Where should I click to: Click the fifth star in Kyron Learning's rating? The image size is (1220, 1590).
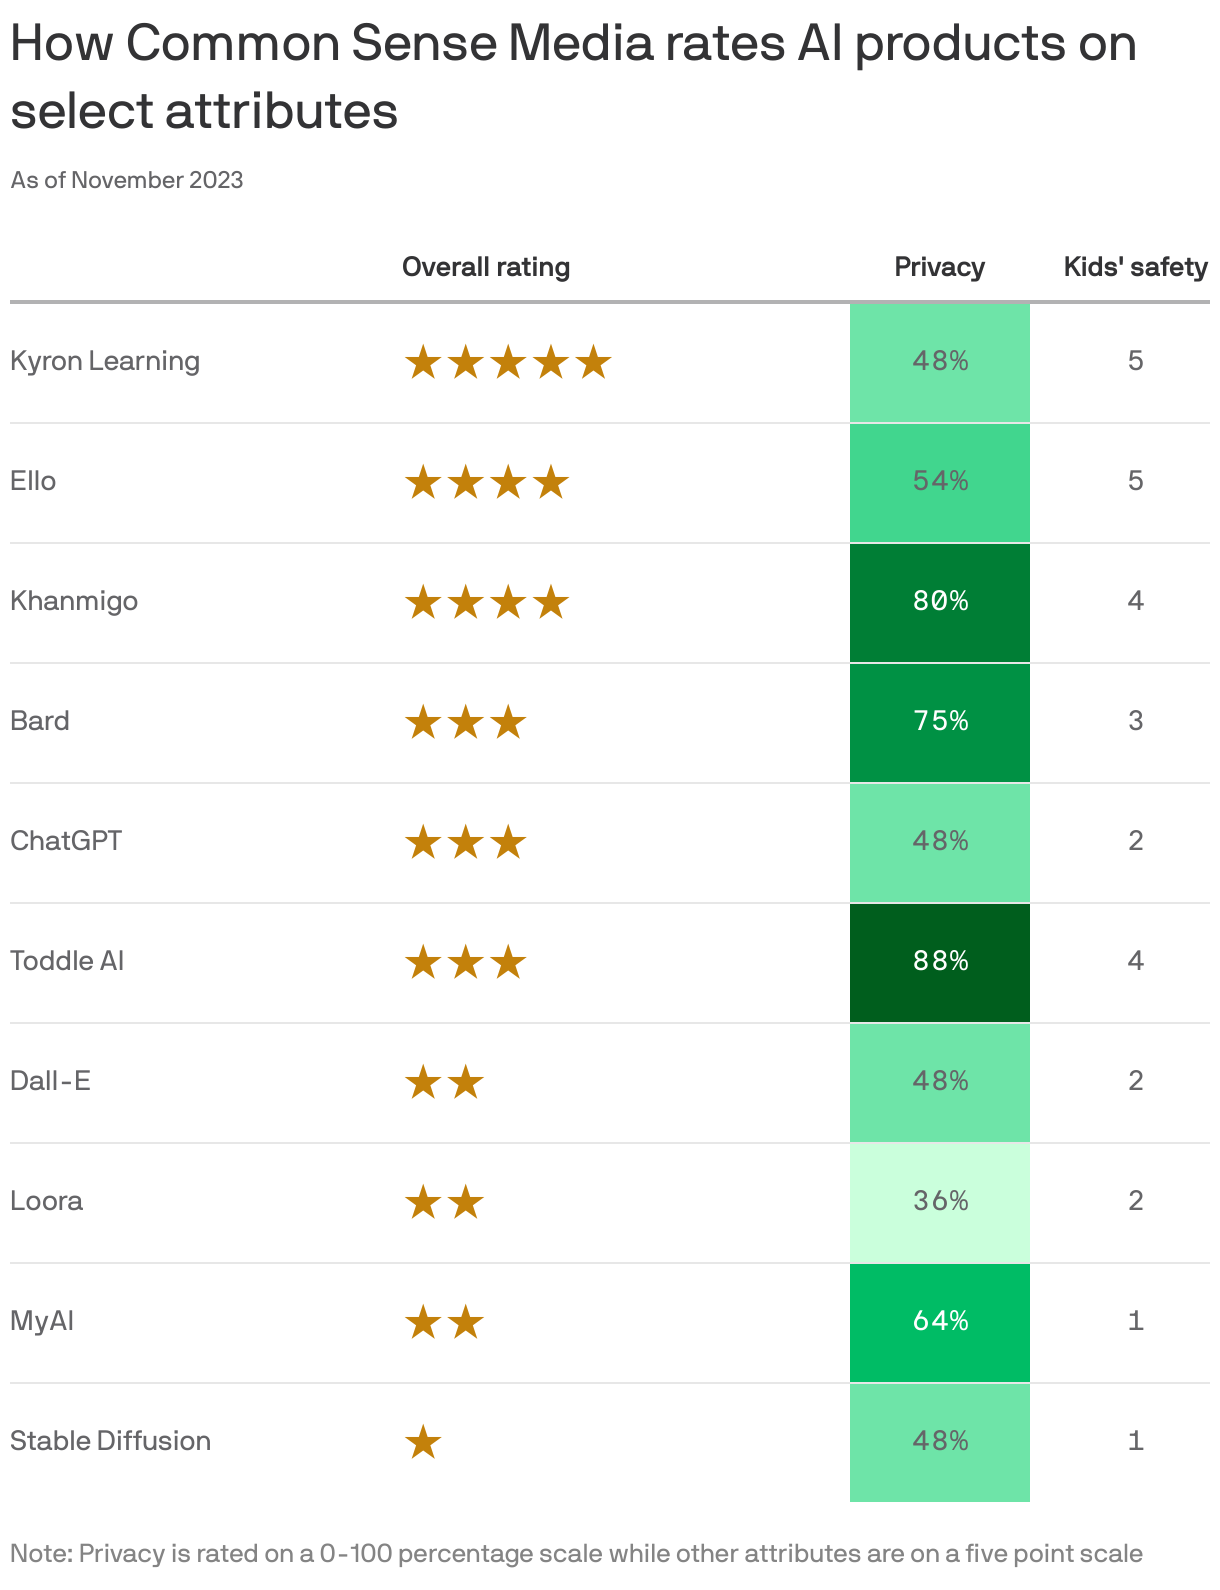pyautogui.click(x=594, y=363)
